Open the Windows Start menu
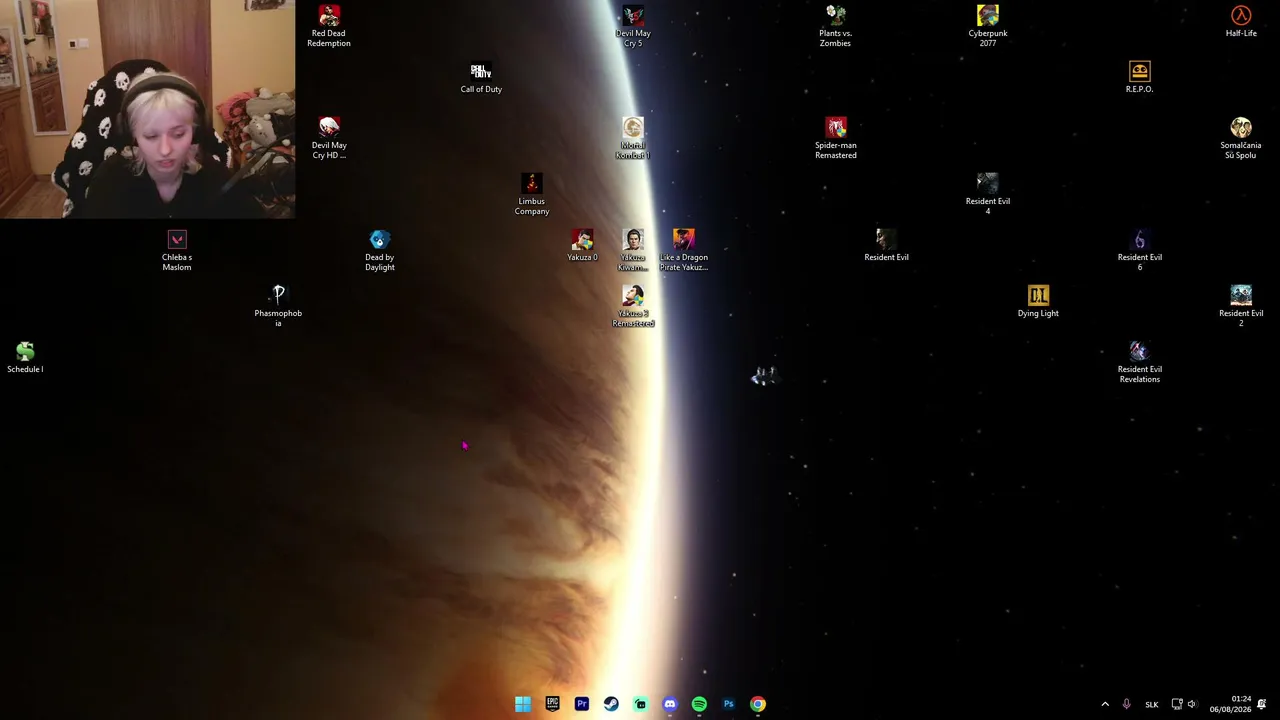The height and width of the screenshot is (720, 1280). pos(523,704)
